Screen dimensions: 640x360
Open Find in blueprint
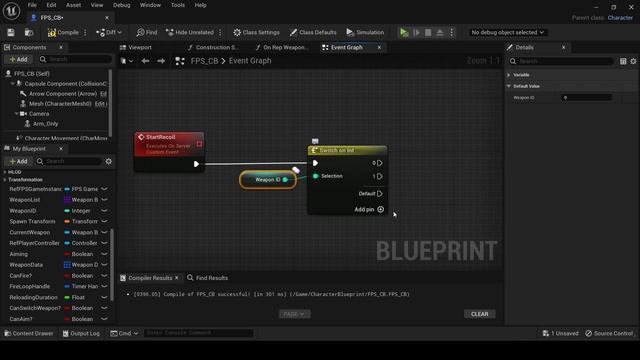[147, 32]
